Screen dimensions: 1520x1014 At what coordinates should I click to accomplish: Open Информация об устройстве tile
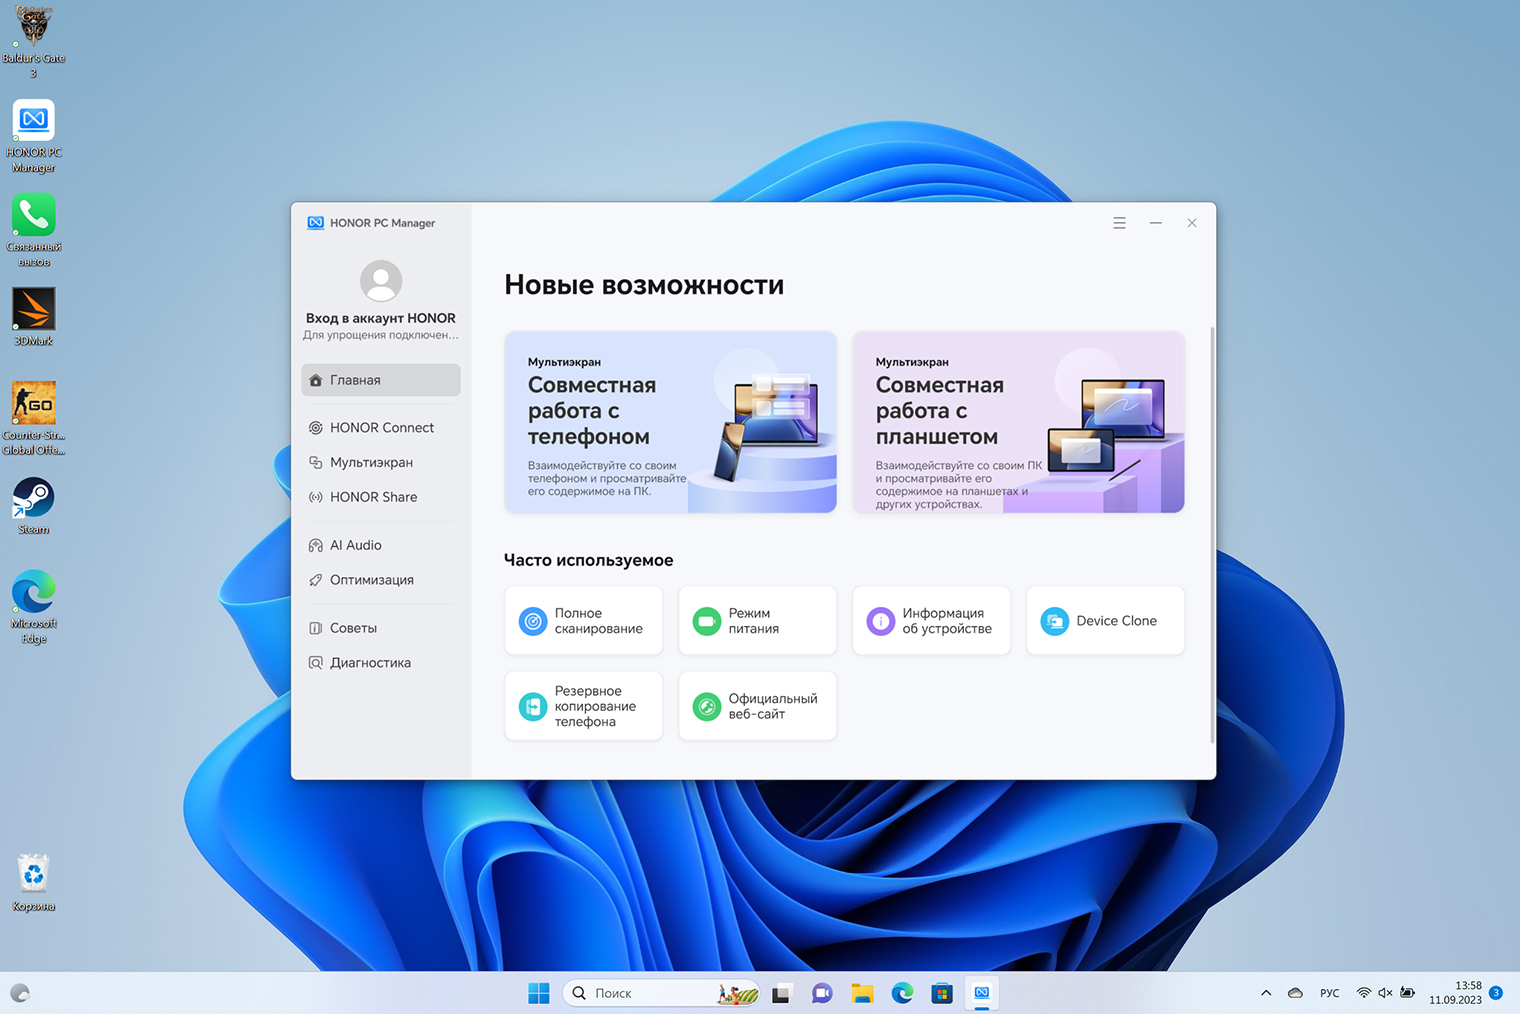932,621
